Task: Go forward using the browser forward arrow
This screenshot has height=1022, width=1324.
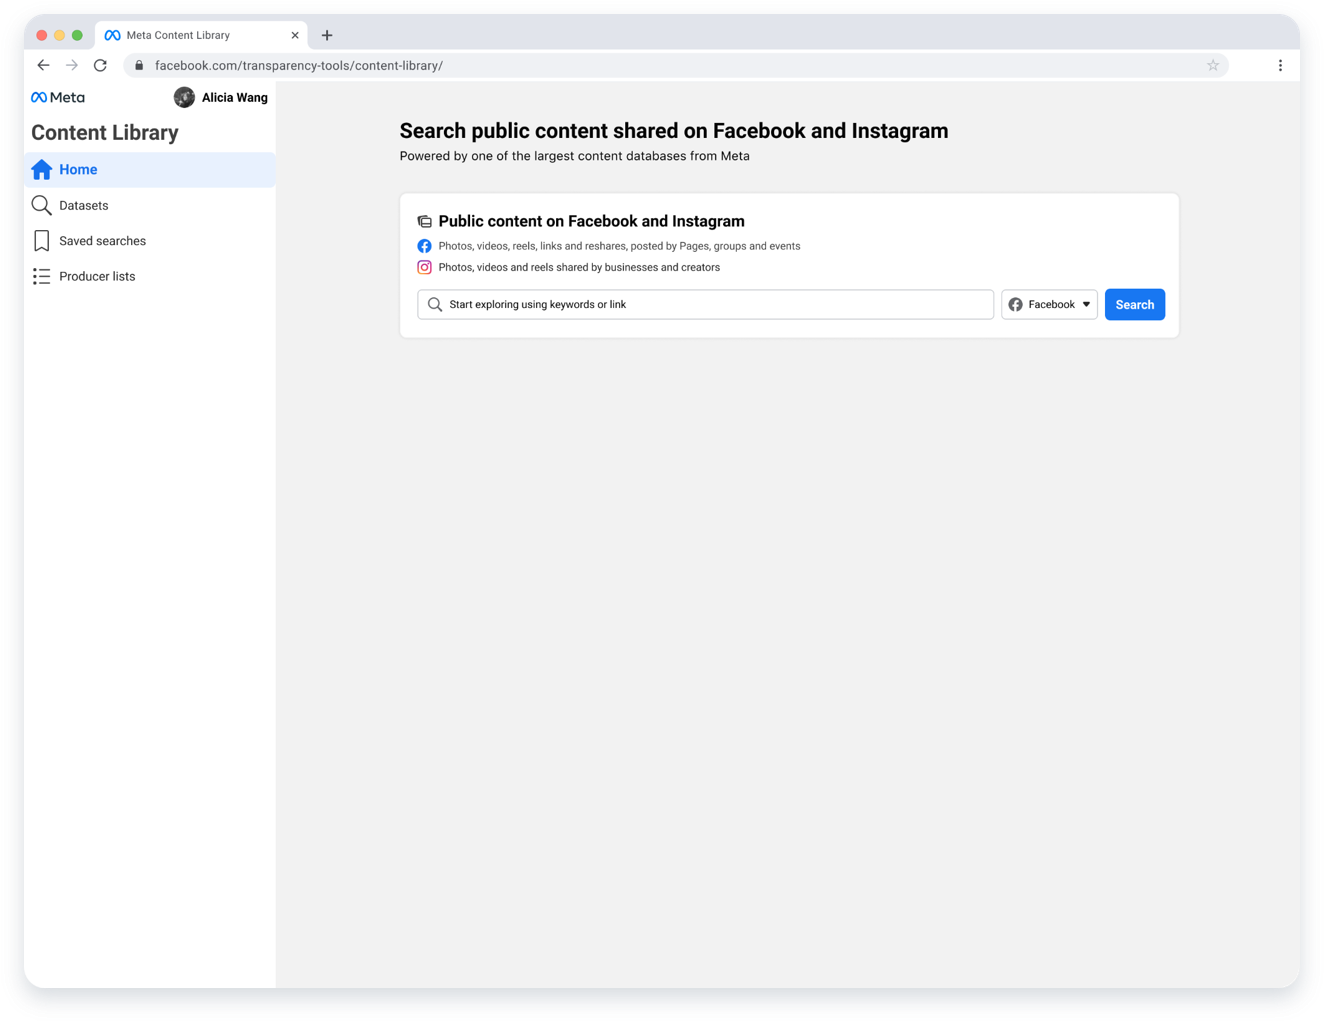Action: point(72,65)
